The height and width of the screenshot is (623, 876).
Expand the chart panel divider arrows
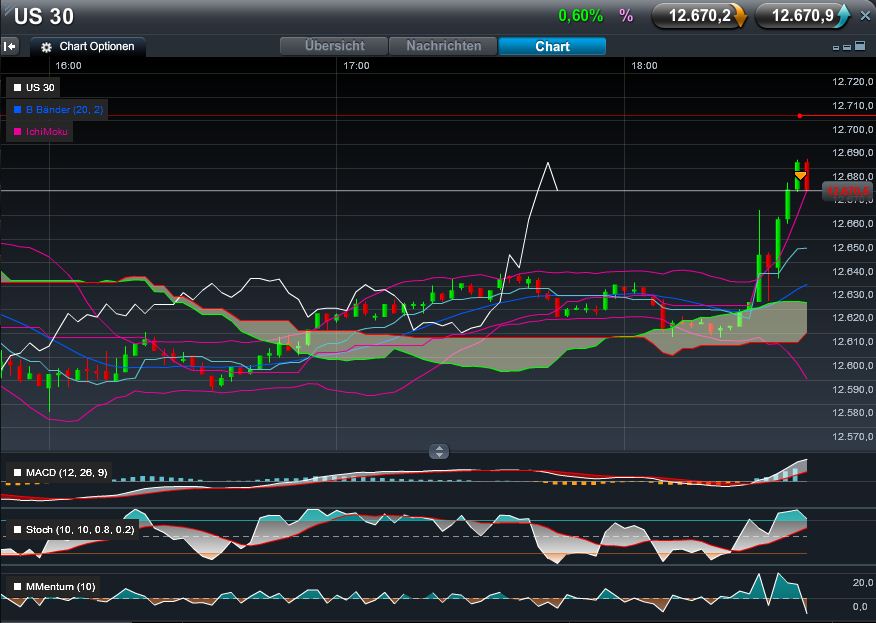[x=437, y=452]
